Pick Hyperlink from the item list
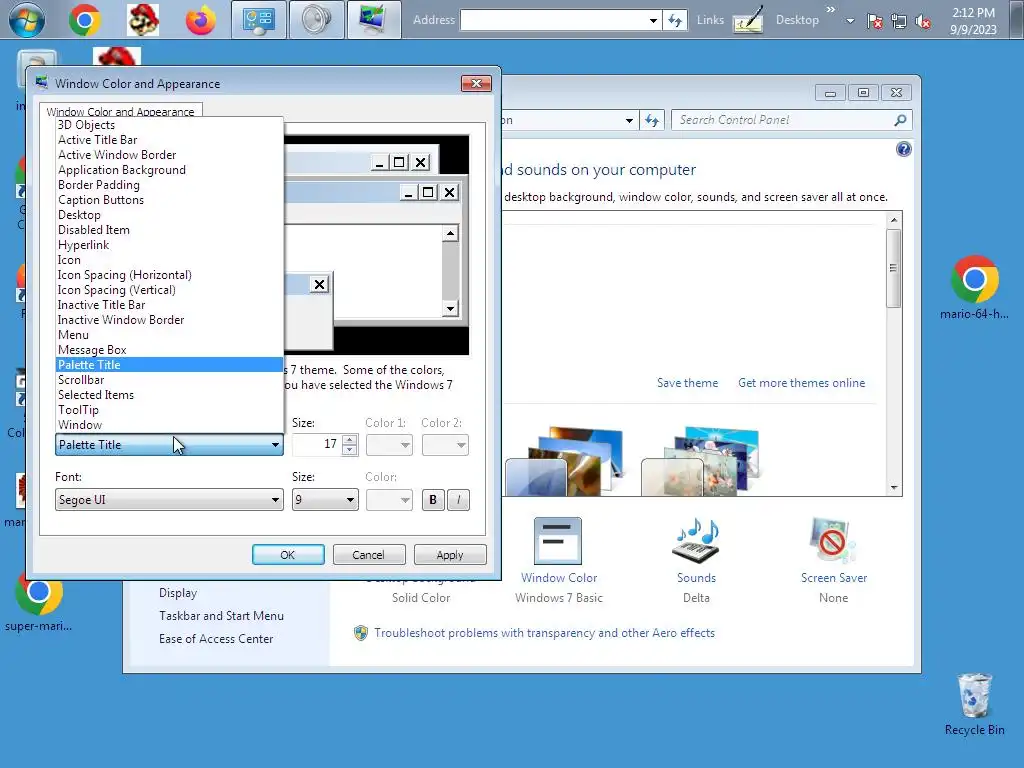This screenshot has height=768, width=1024. click(169, 245)
